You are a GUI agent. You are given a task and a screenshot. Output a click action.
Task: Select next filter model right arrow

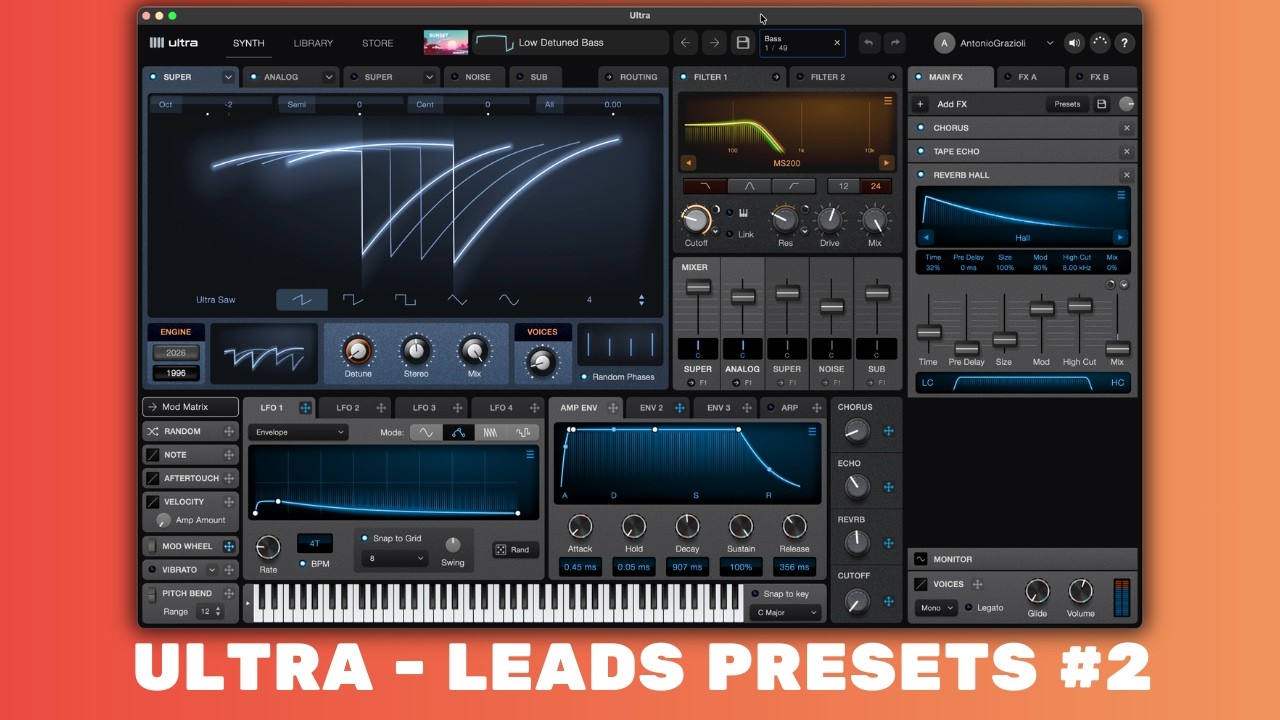tap(886, 163)
